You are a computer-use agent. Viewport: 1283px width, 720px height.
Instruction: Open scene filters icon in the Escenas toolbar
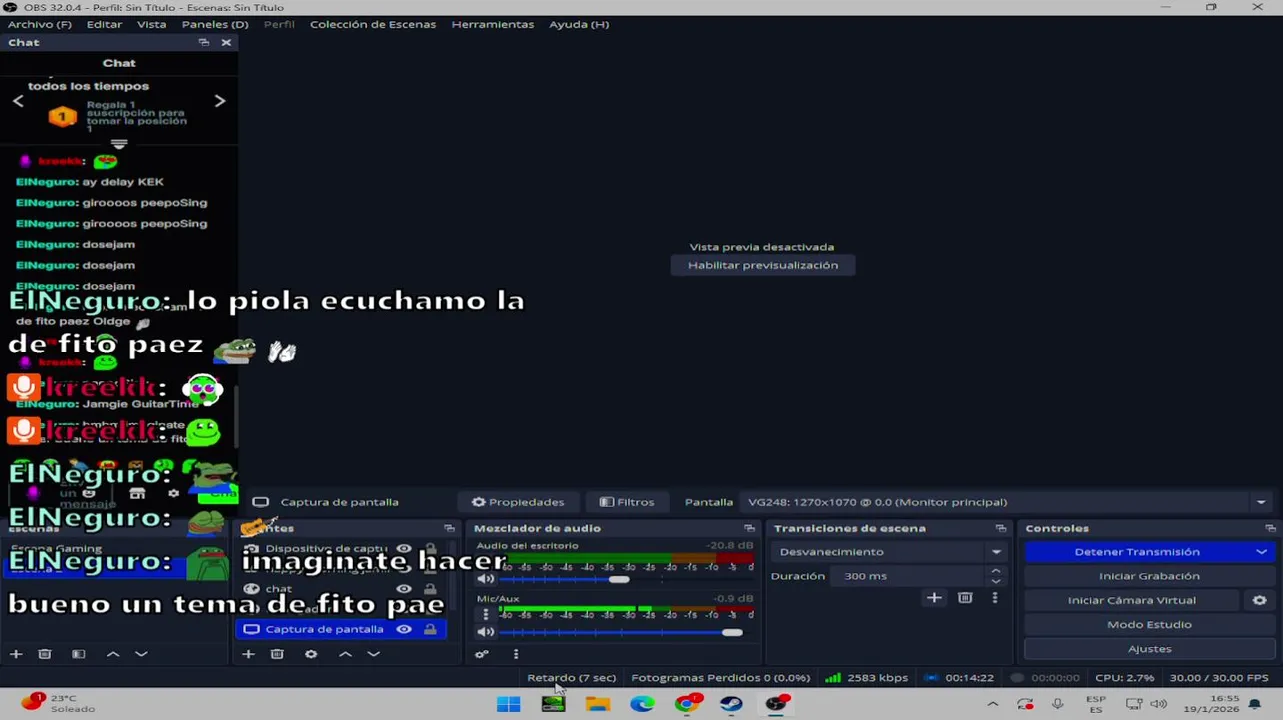pos(78,654)
